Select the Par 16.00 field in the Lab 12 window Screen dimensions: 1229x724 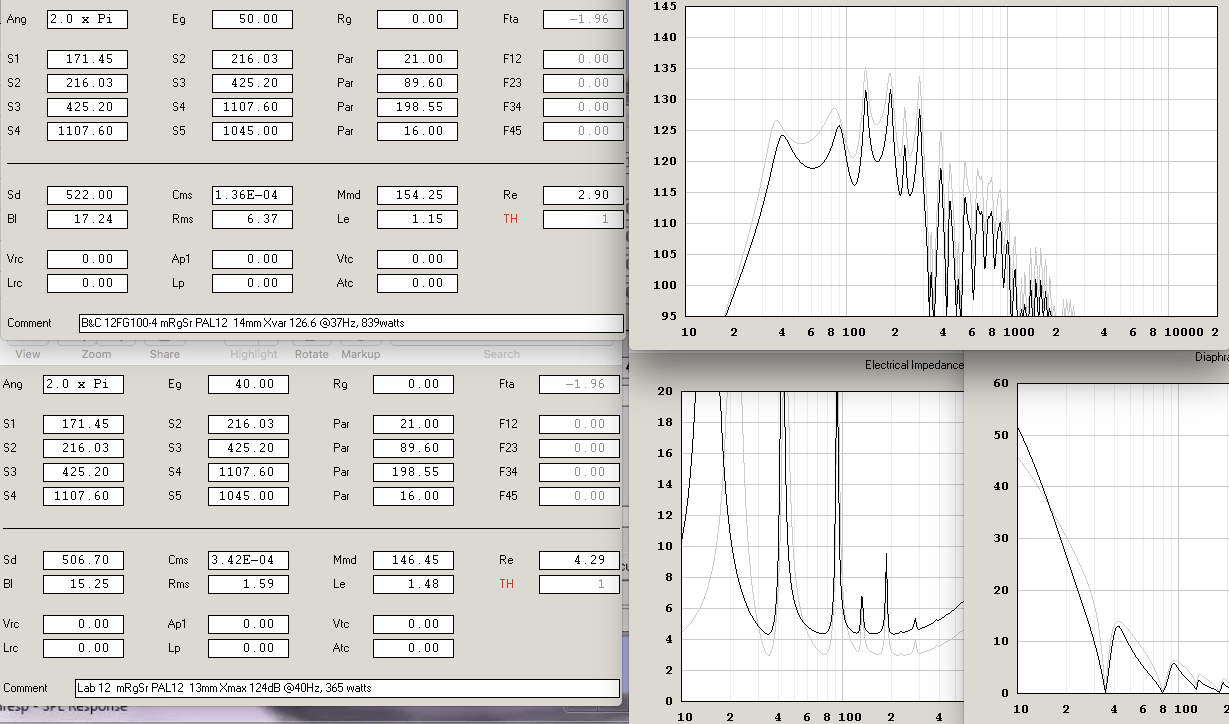tap(413, 496)
